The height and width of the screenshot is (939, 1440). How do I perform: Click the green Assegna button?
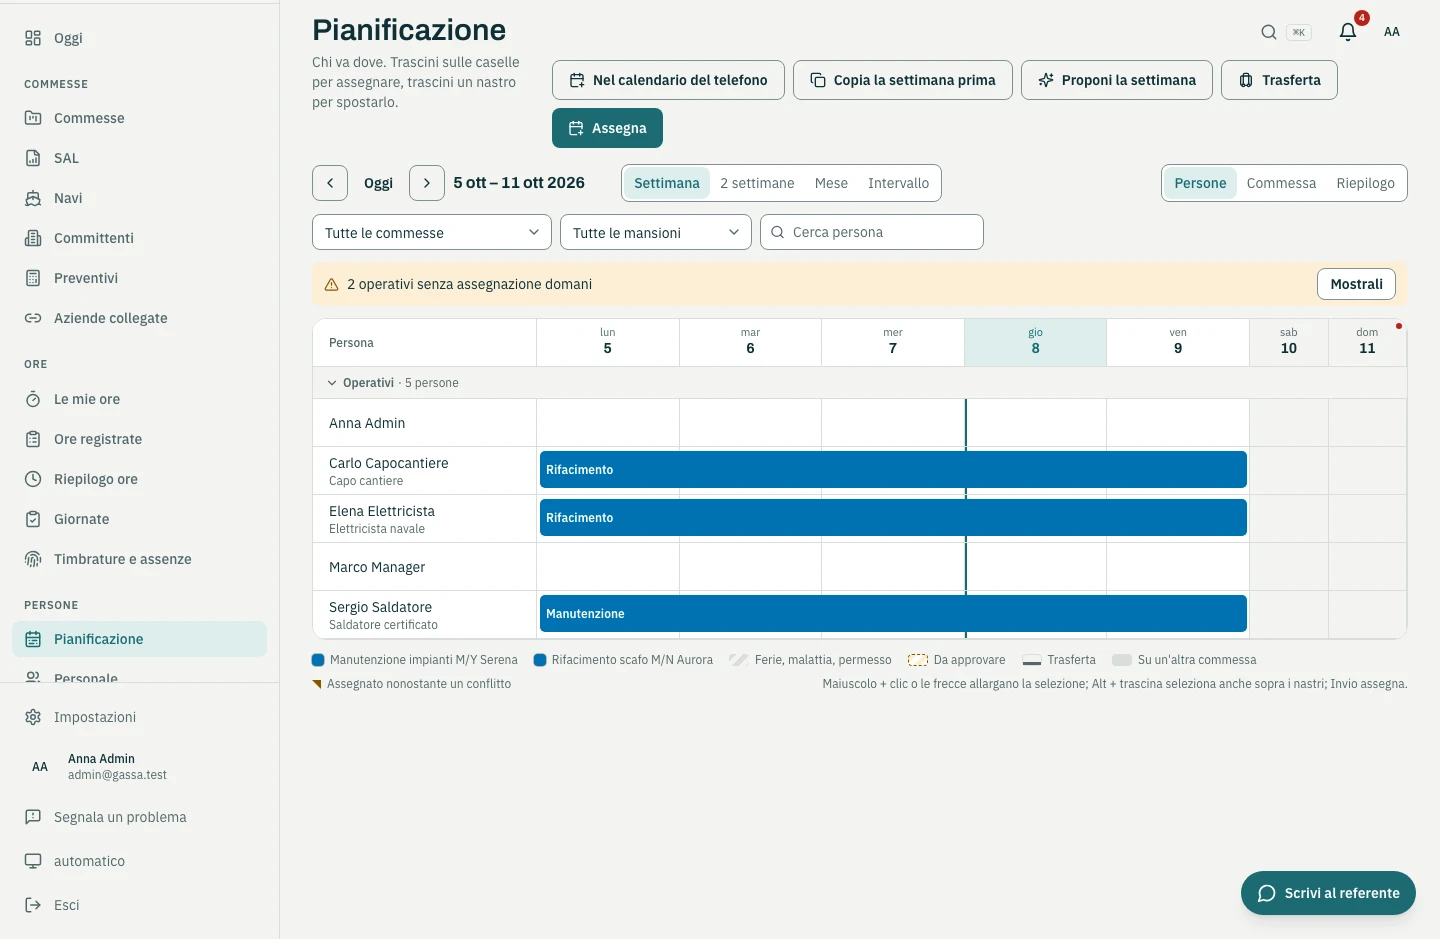[607, 128]
